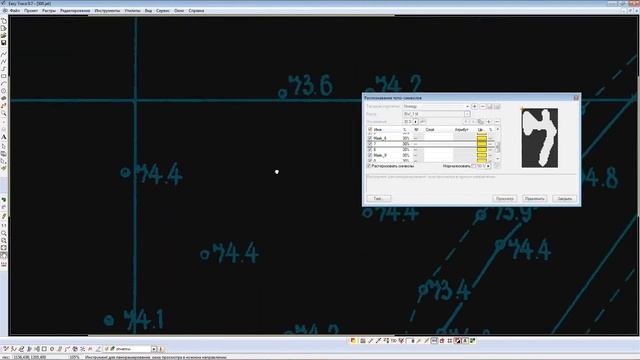Click the symbol 7 preview thumbnail

(540, 138)
